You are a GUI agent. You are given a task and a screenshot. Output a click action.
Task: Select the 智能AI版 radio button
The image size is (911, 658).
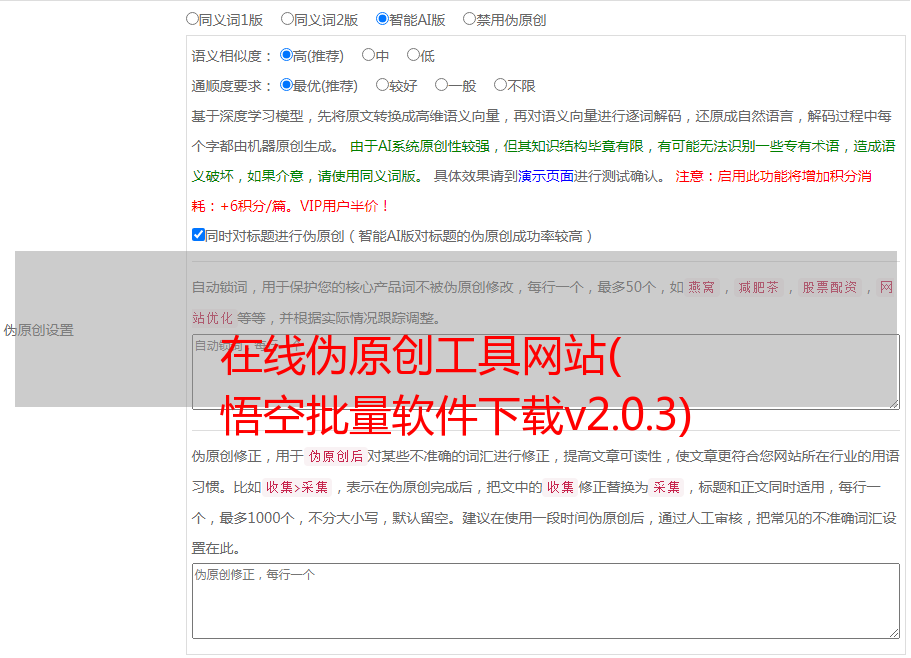tap(383, 19)
